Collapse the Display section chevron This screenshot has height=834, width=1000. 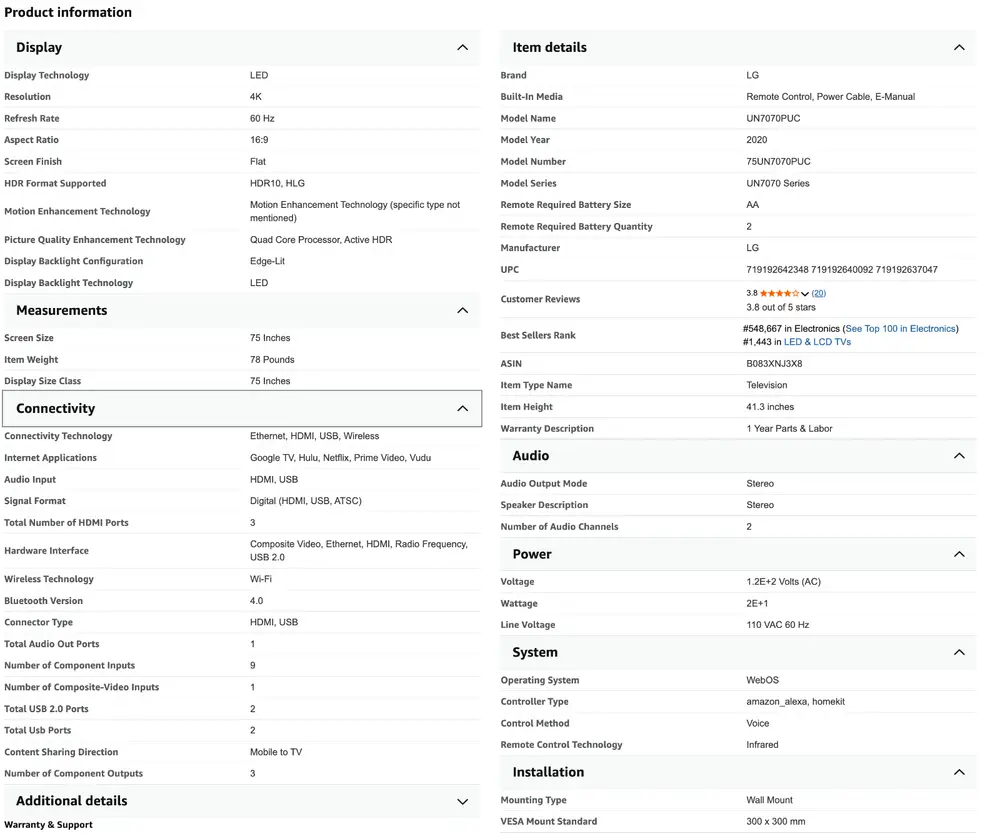click(x=462, y=48)
